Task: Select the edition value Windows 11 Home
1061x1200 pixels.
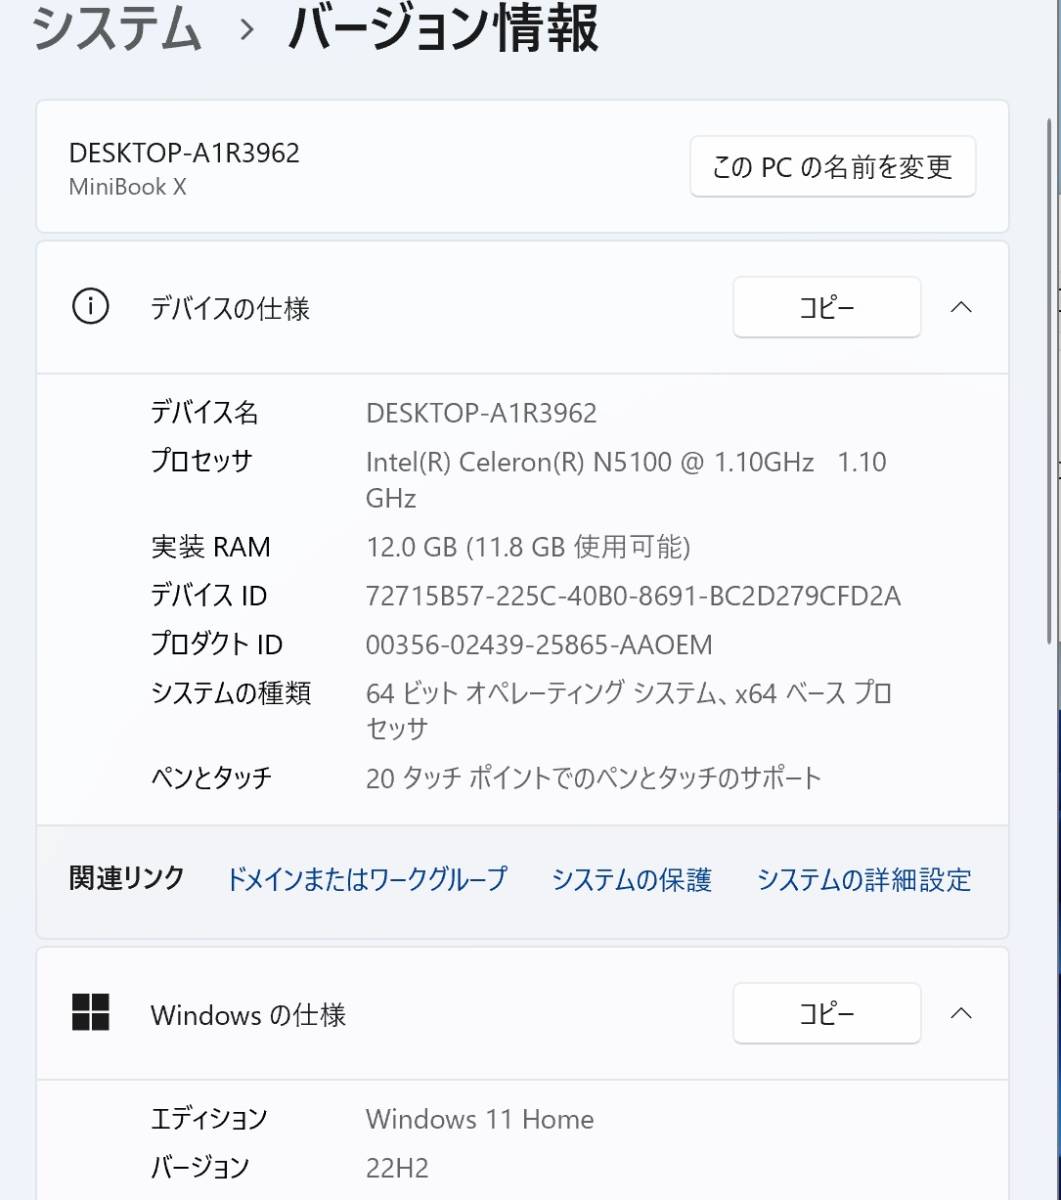Action: pos(480,1119)
